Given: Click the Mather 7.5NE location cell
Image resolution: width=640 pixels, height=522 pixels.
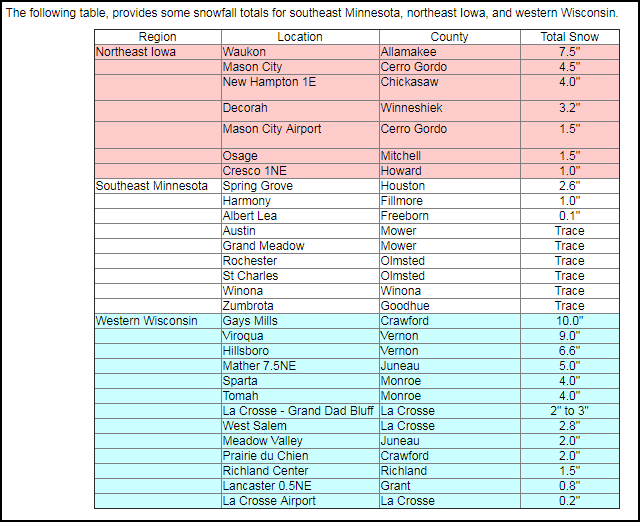Looking at the screenshot, I should [300, 366].
